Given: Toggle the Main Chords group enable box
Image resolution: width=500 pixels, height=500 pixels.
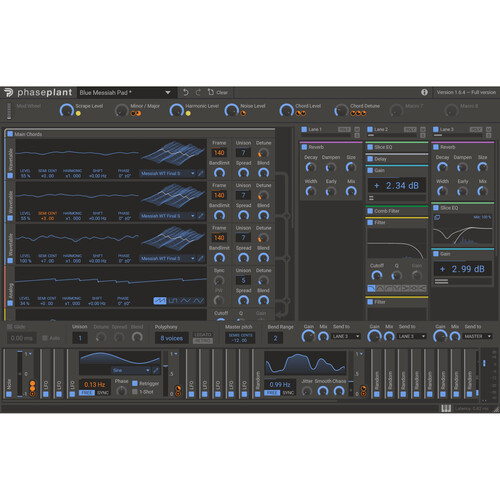Looking at the screenshot, I should click(x=10, y=134).
